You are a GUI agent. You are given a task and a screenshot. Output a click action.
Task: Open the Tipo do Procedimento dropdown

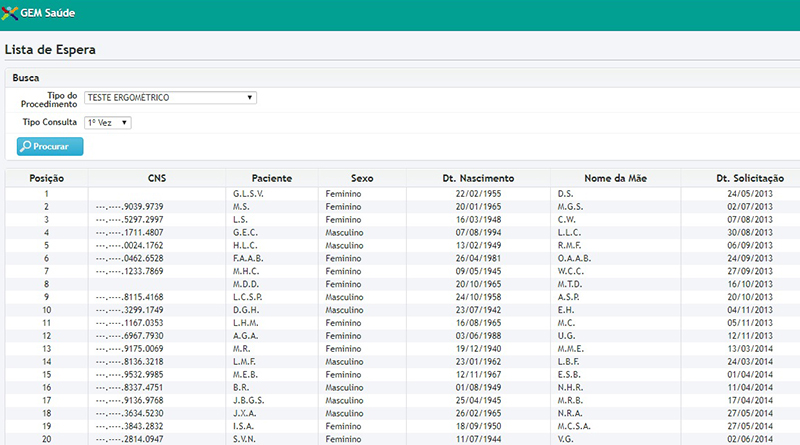[170, 97]
